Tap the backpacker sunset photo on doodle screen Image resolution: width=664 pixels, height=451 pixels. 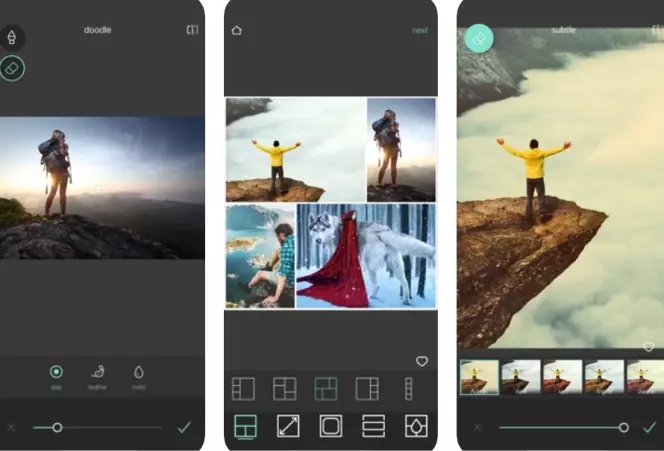[102, 188]
